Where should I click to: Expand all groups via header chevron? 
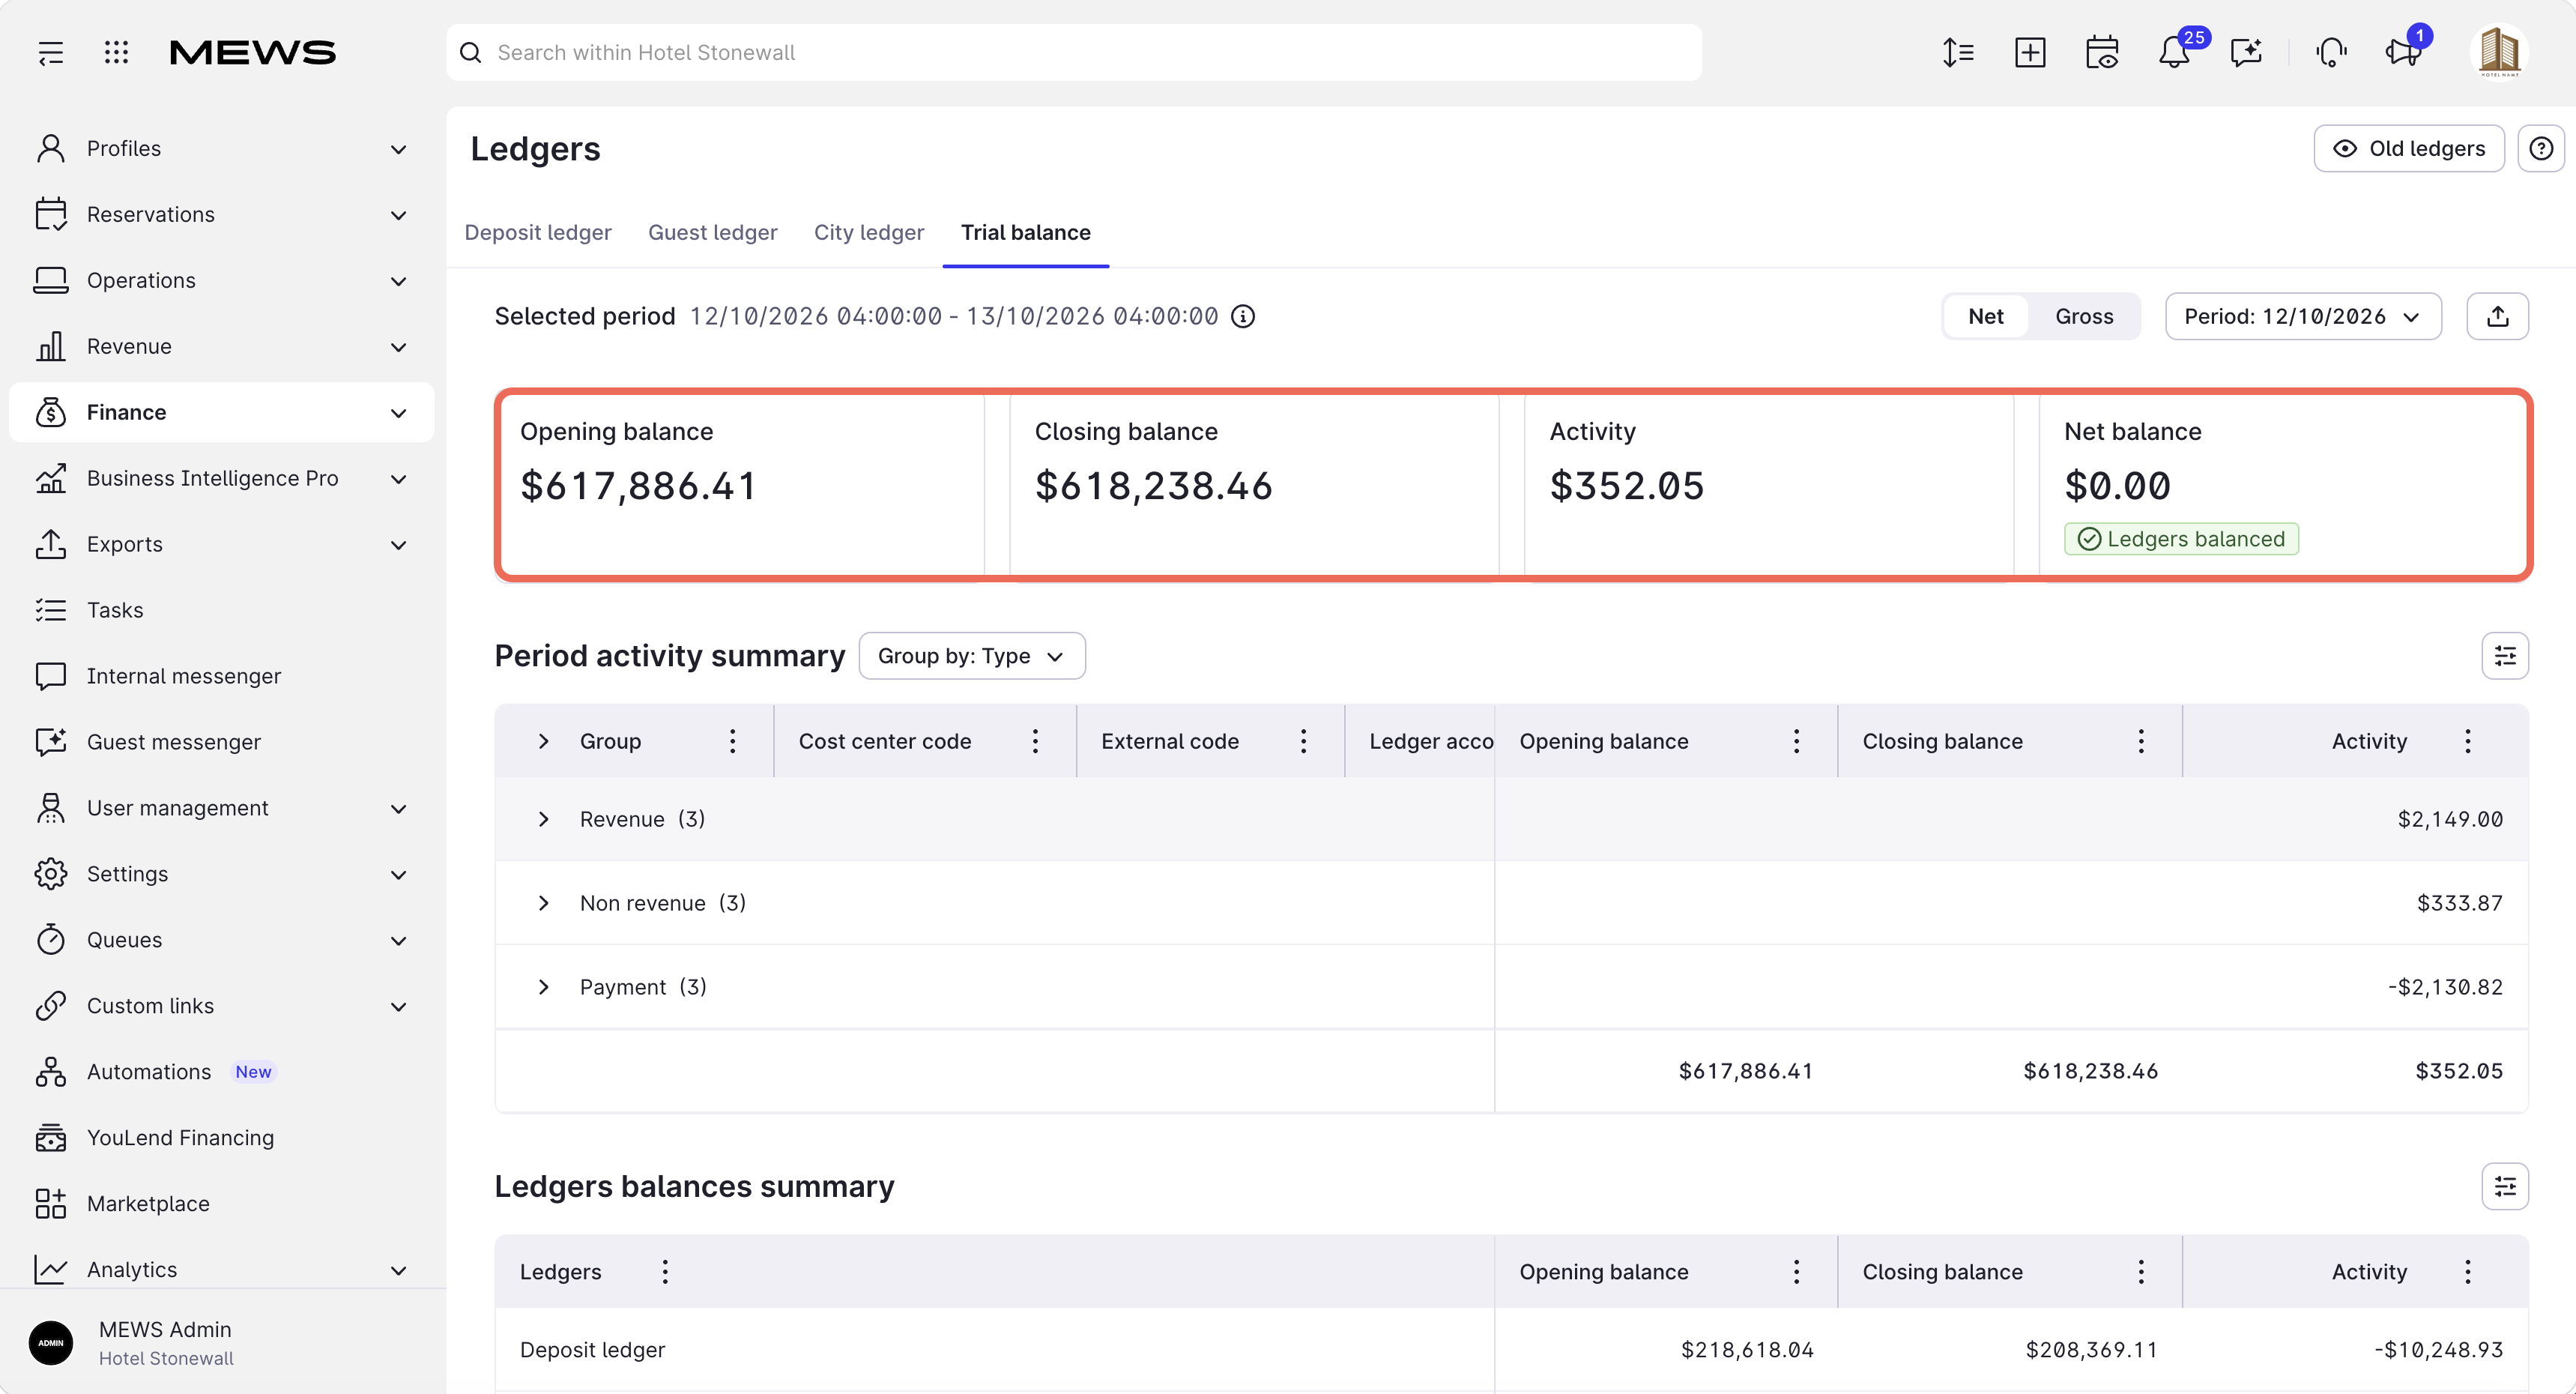point(543,742)
